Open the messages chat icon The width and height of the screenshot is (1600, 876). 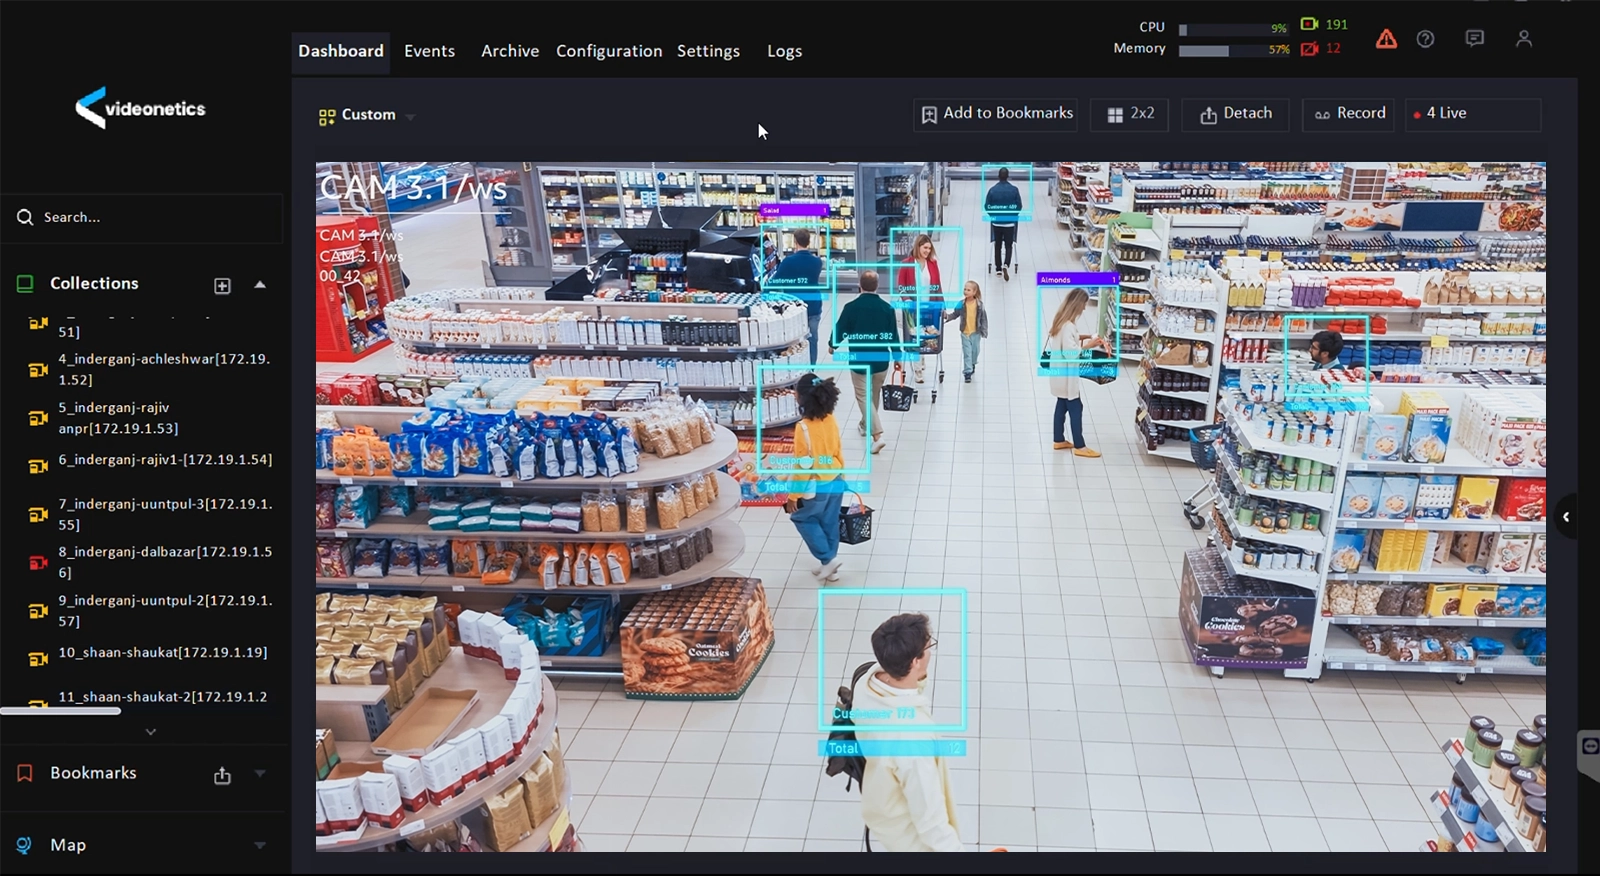[1474, 38]
